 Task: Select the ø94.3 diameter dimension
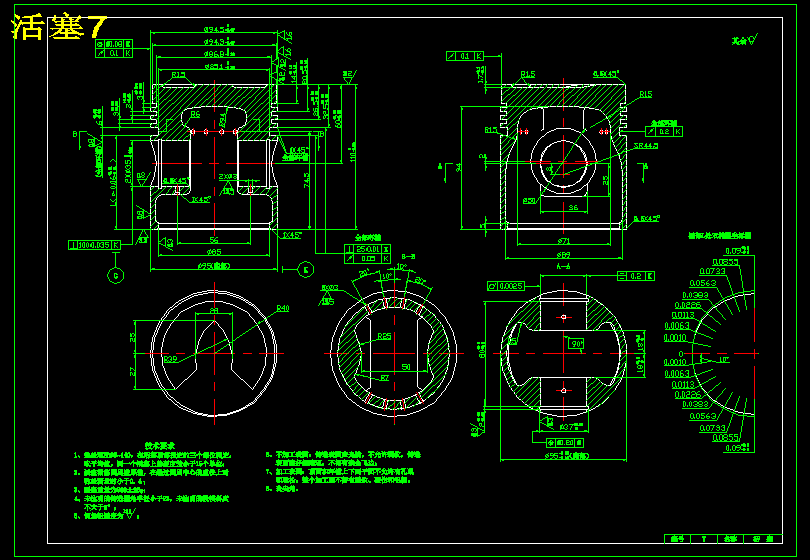[x=220, y=42]
